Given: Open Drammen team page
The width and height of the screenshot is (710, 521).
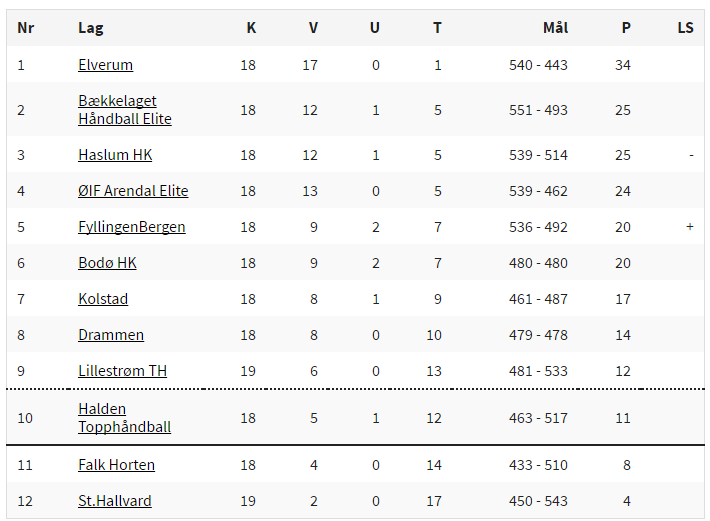Looking at the screenshot, I should point(111,335).
